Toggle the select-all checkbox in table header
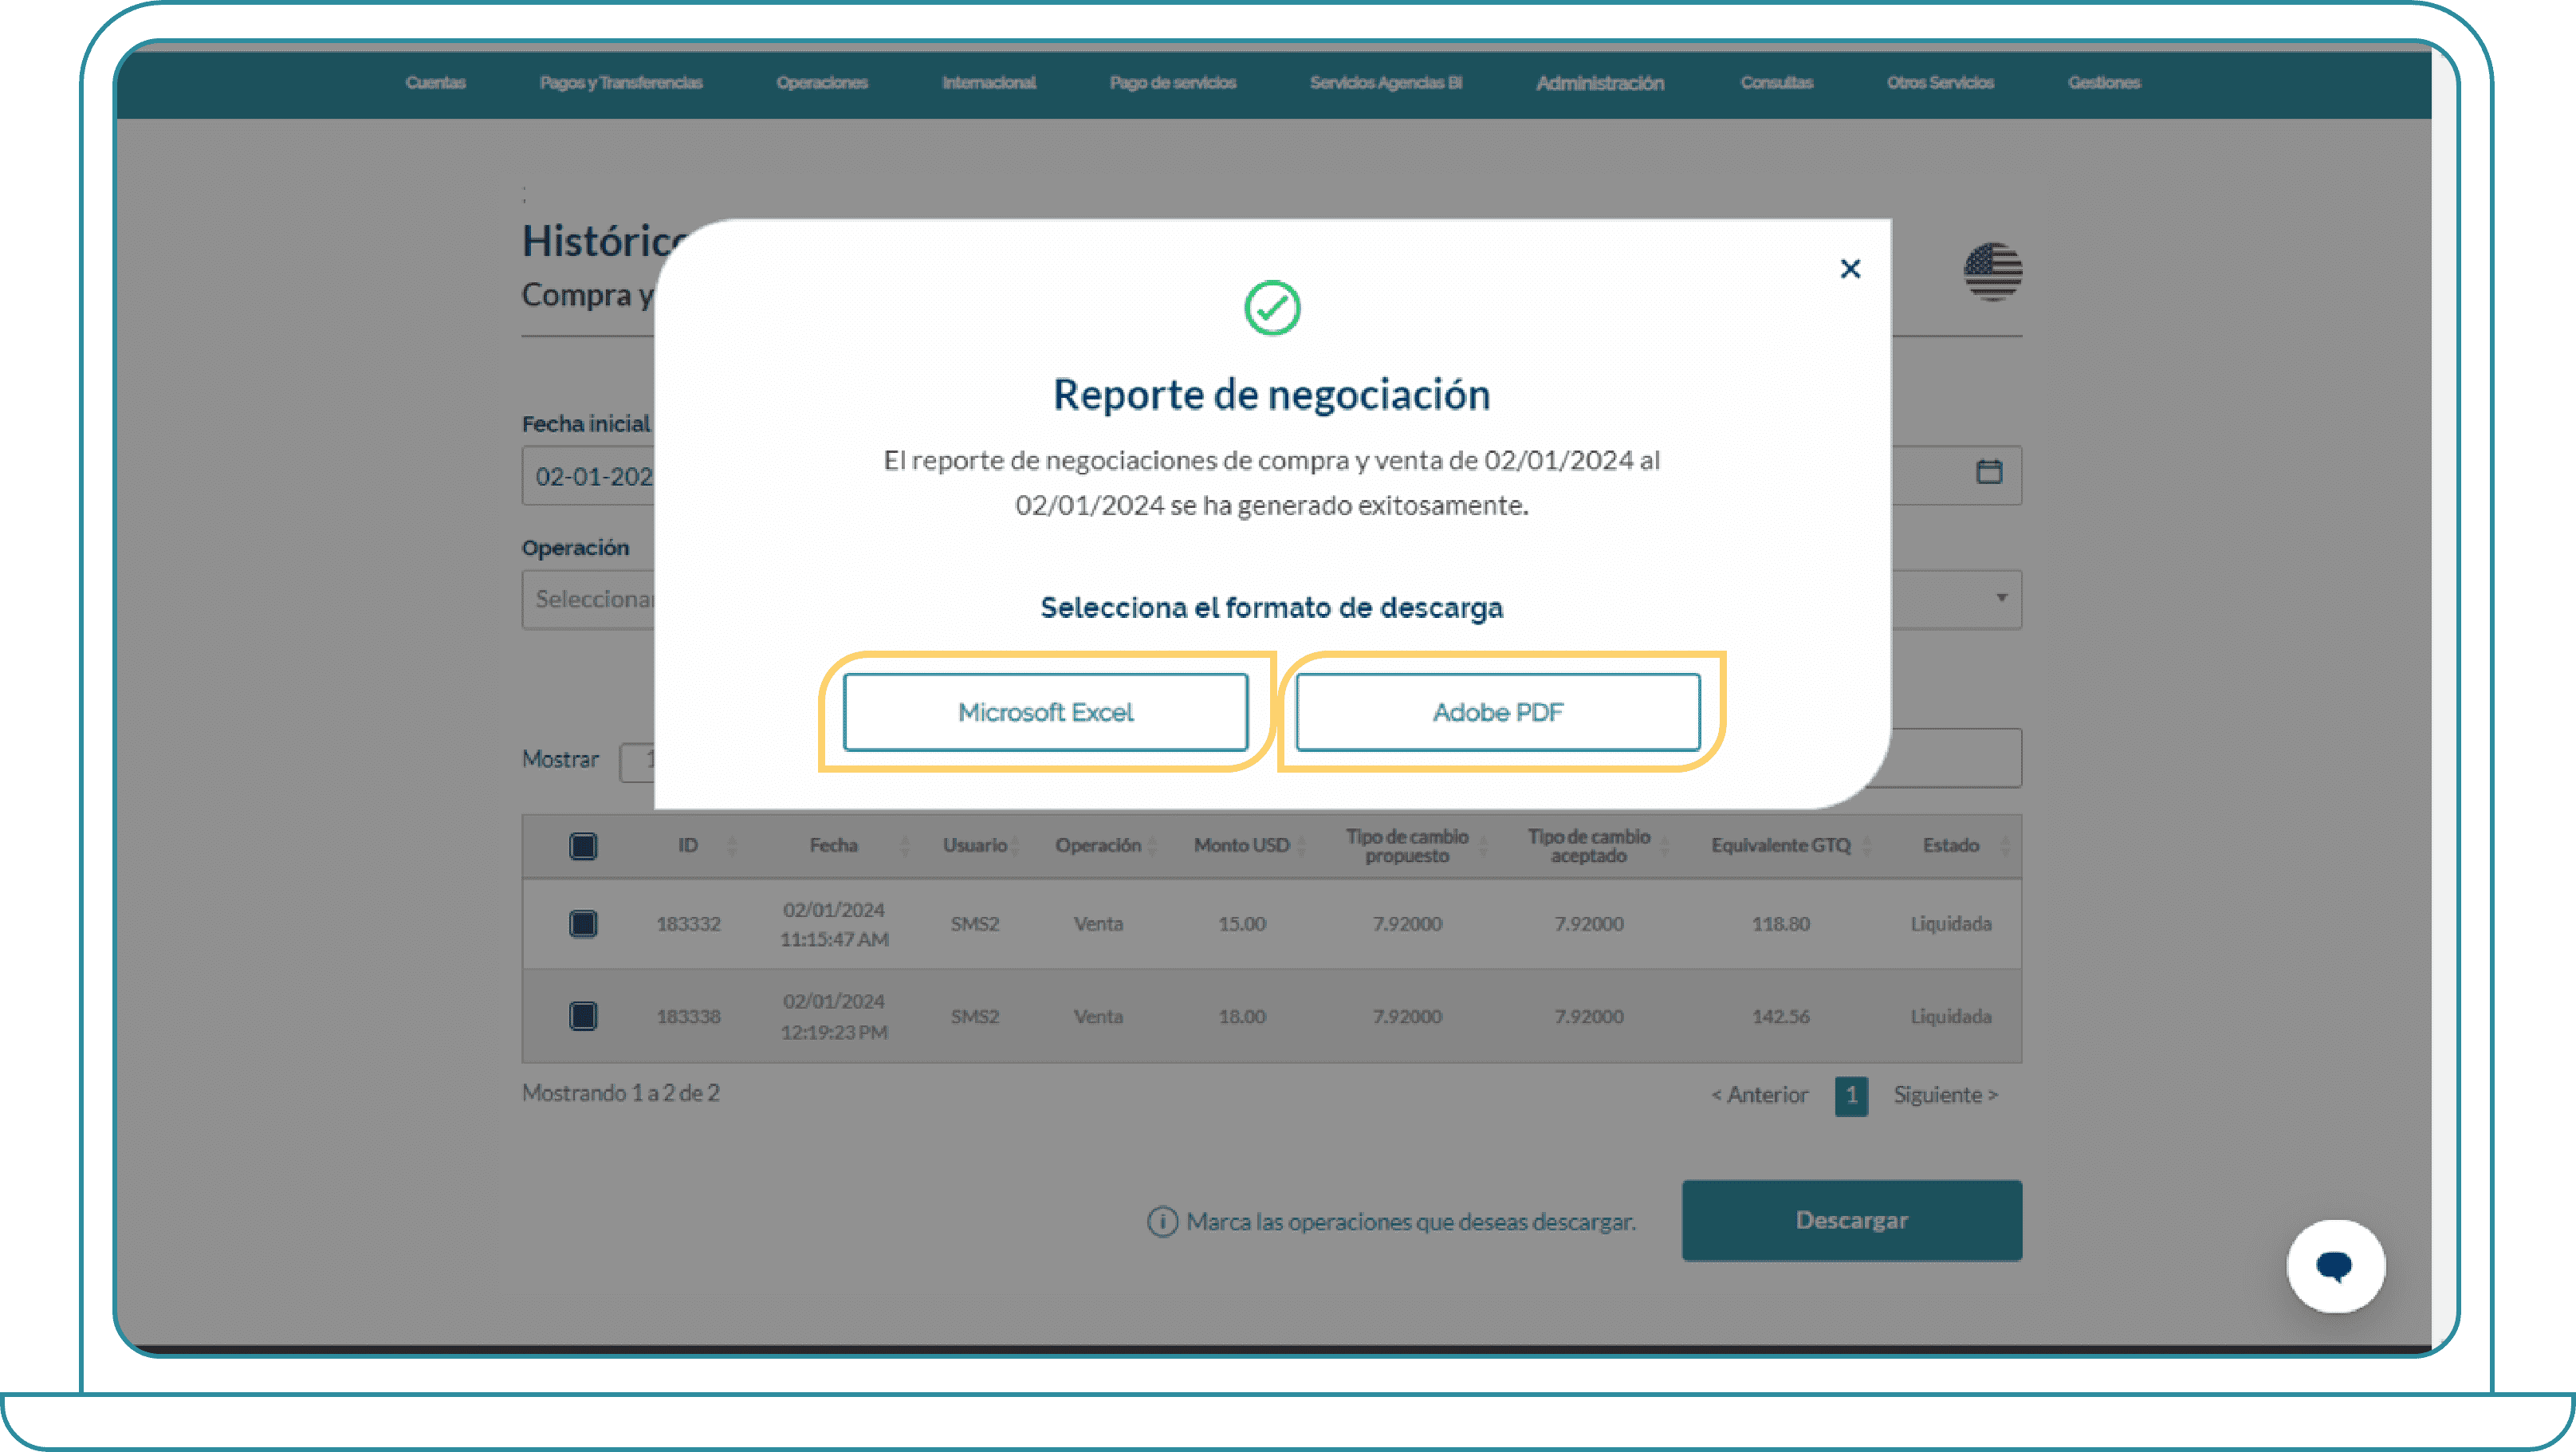The height and width of the screenshot is (1452, 2576). coord(583,846)
